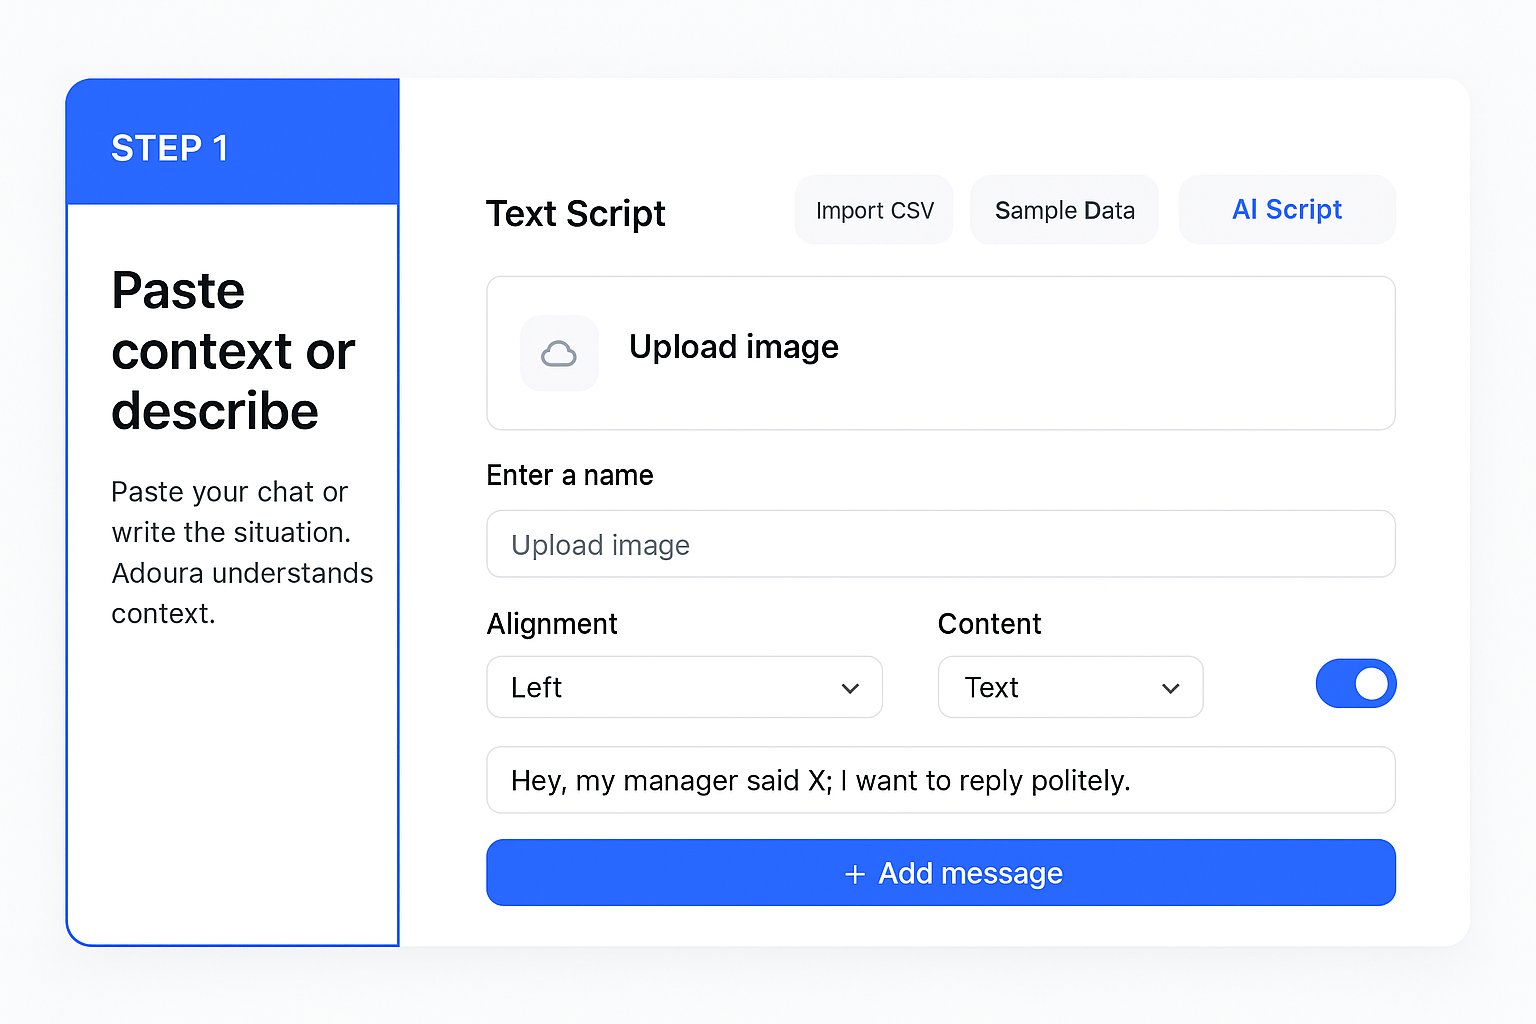Click the Alignment field label

[552, 624]
